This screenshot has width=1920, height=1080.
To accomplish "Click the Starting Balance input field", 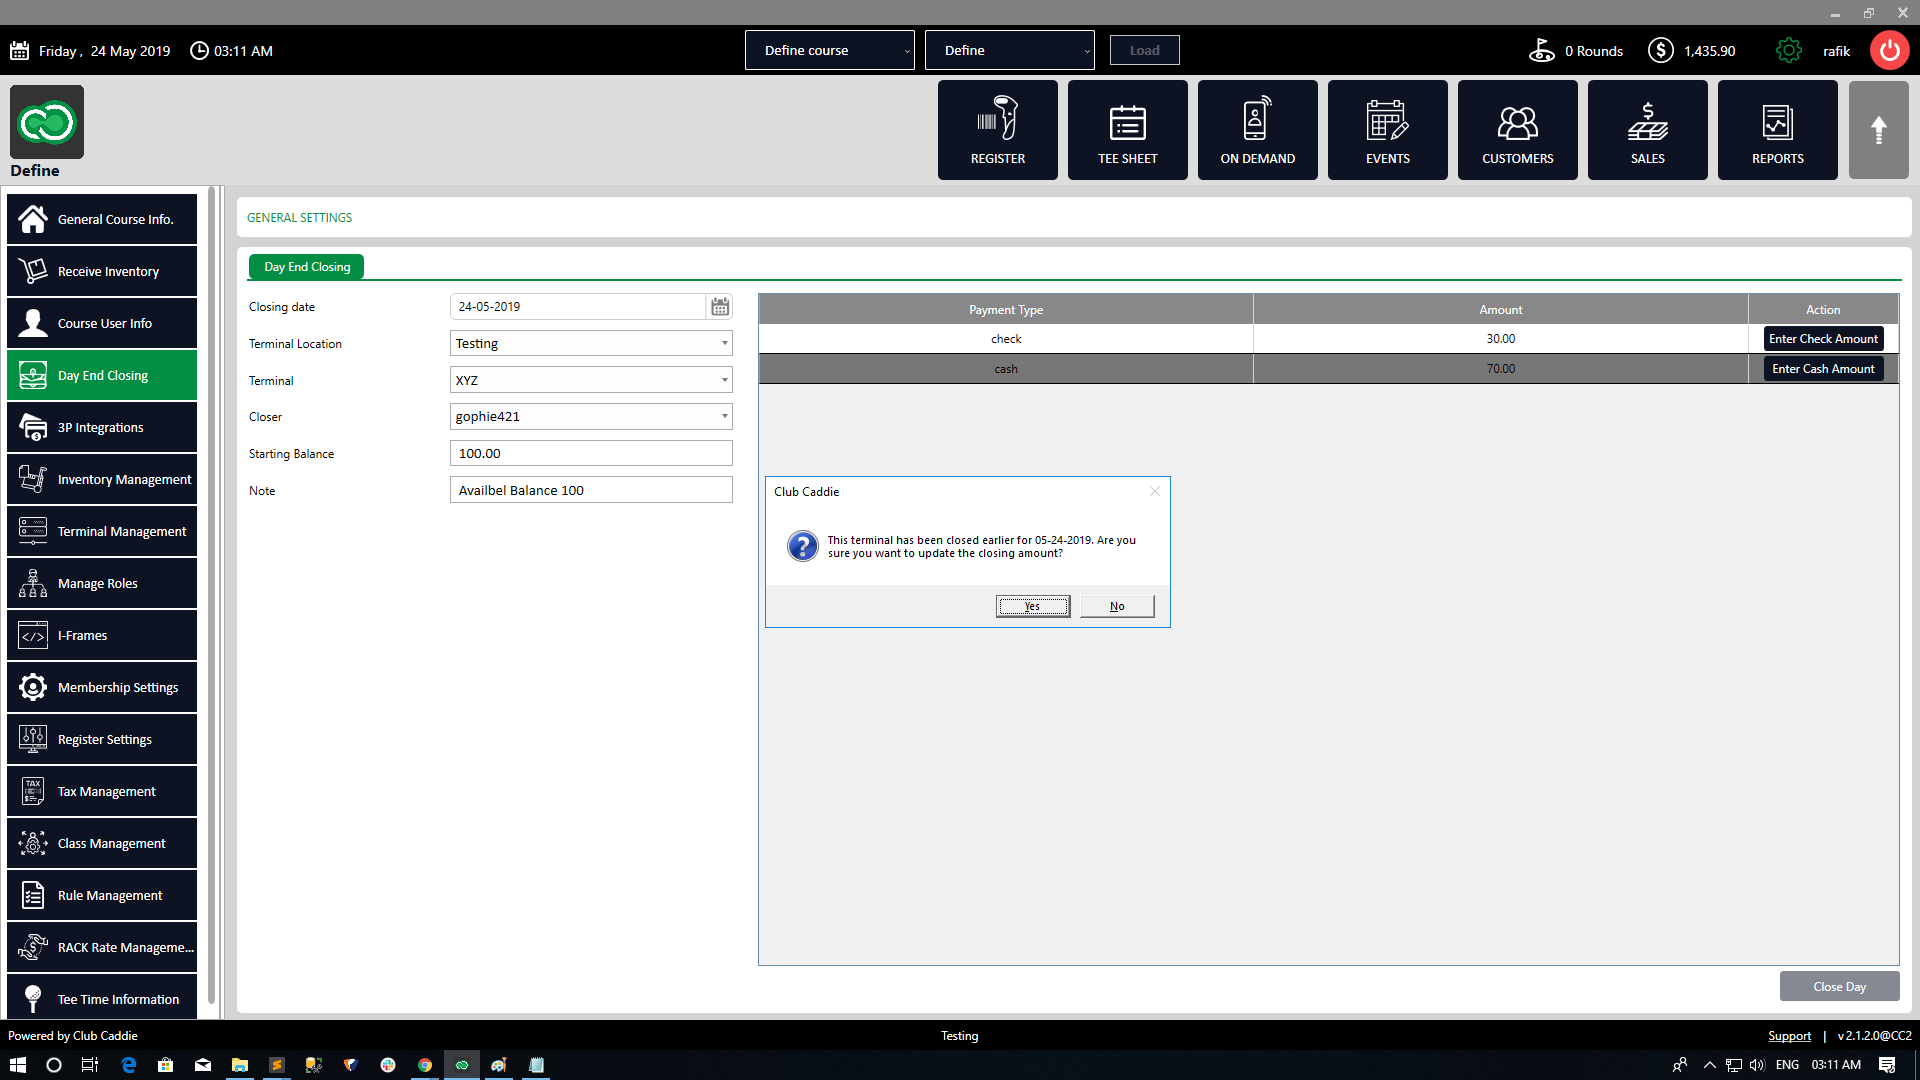I will click(590, 453).
